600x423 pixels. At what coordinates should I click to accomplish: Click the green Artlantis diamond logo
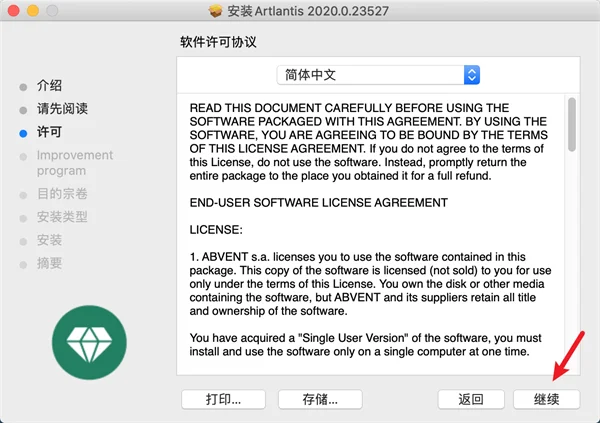coord(89,342)
